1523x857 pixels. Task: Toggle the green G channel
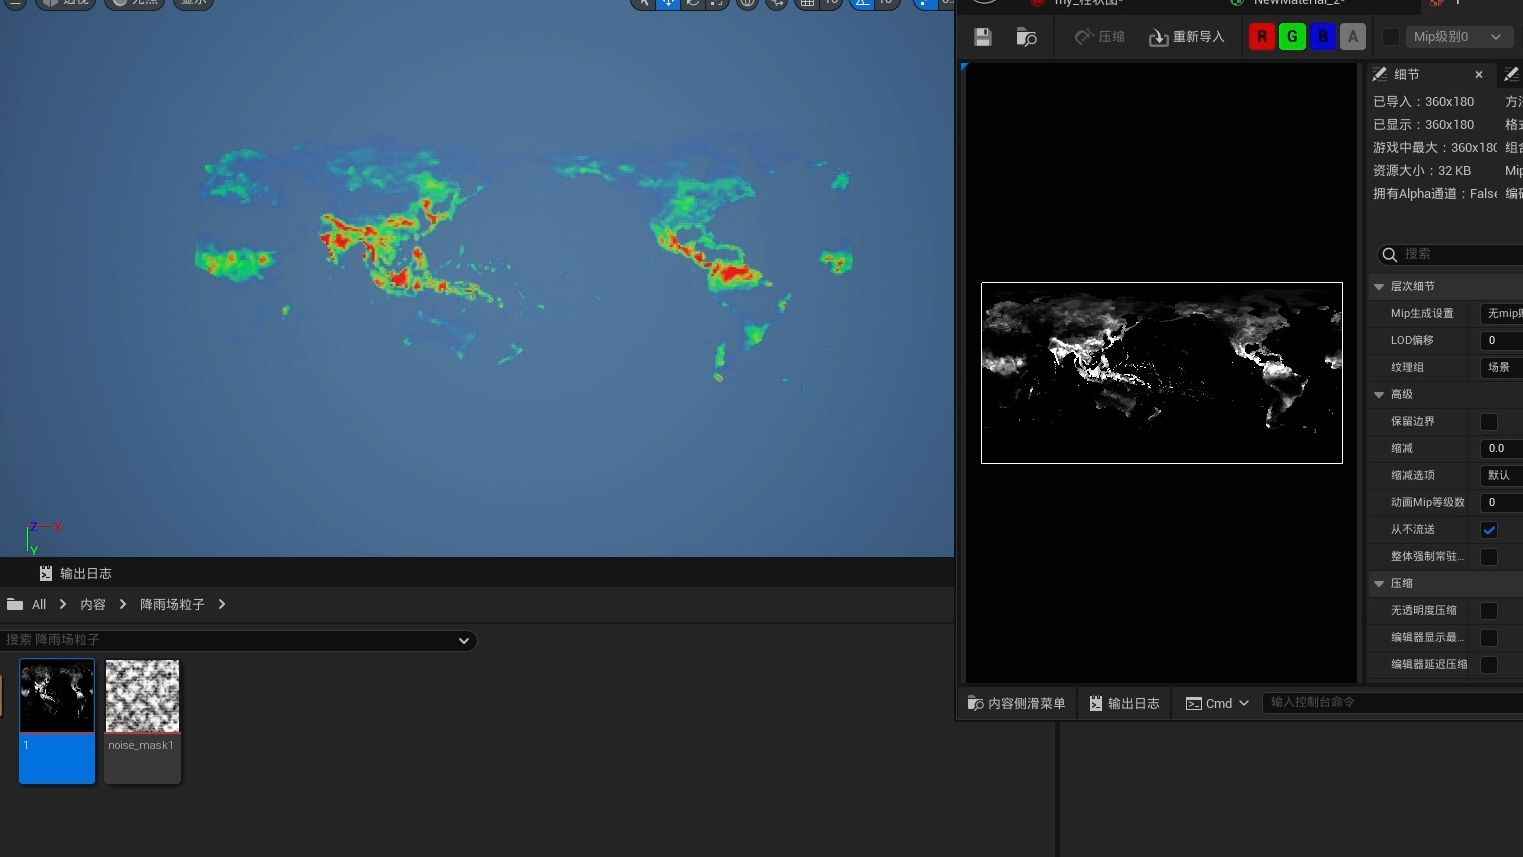1292,37
